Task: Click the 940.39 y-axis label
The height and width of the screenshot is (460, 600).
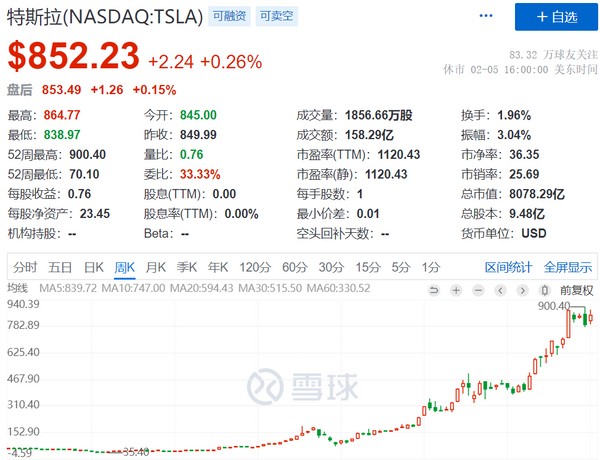Action: pos(23,304)
